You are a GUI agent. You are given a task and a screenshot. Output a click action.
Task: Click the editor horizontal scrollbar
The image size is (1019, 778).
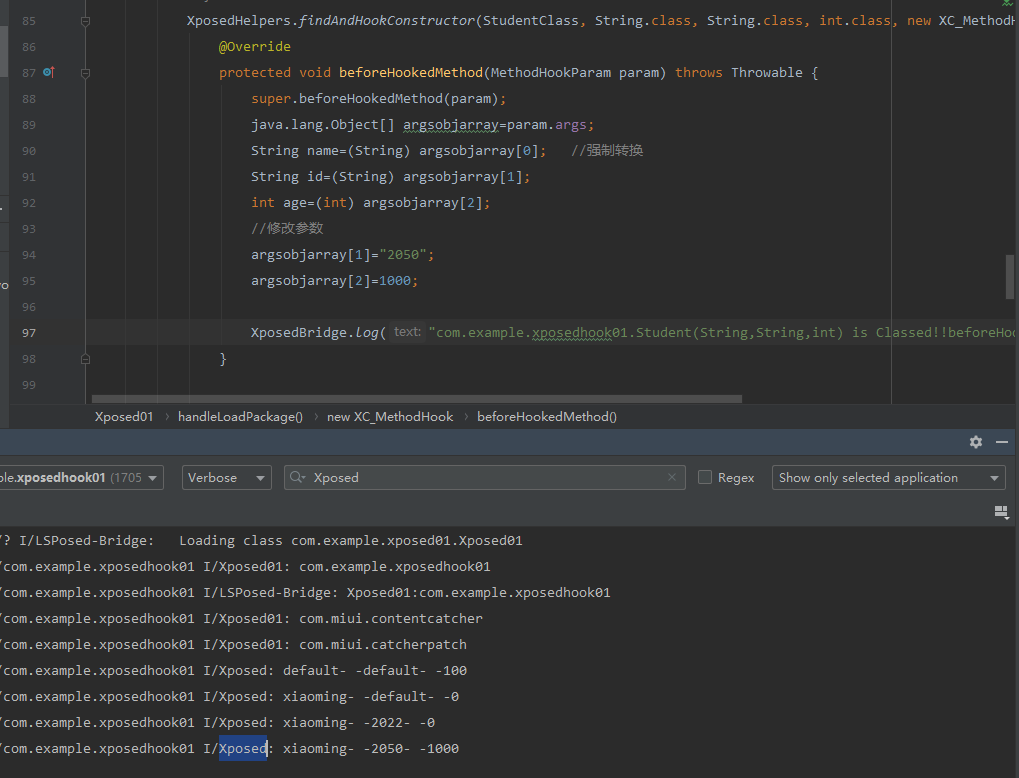[417, 398]
